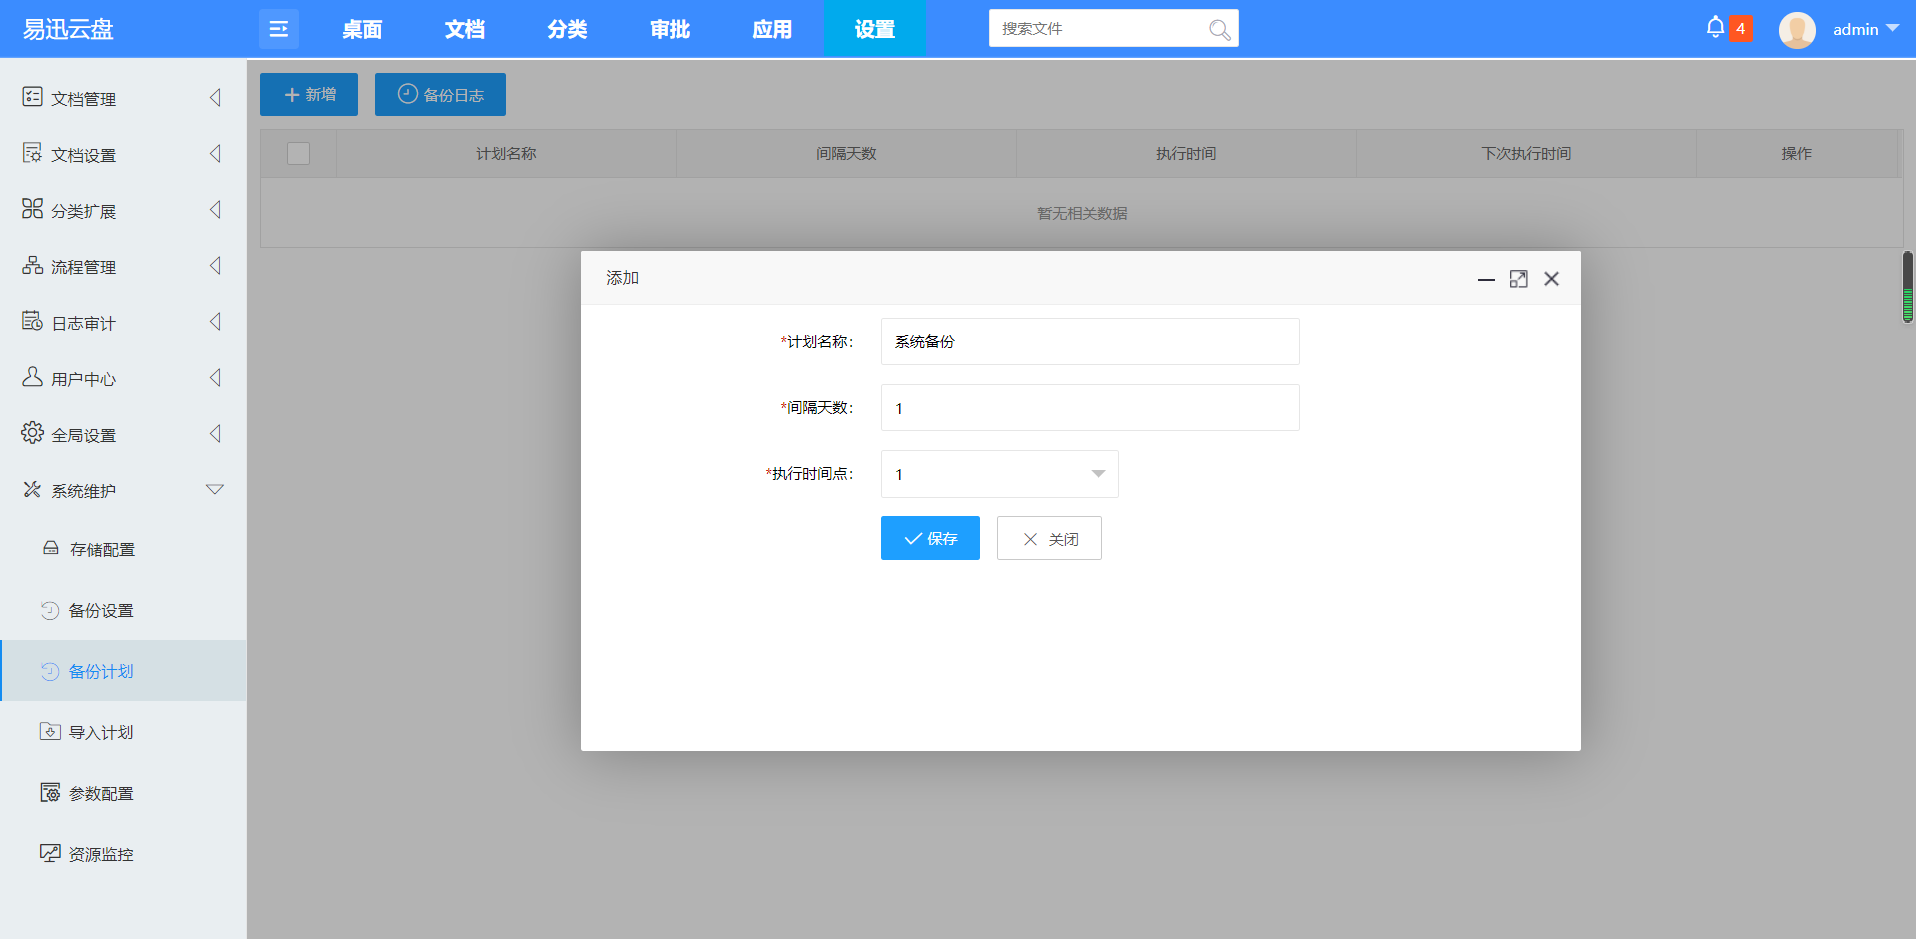The height and width of the screenshot is (939, 1916).
Task: Minimize the 添加 dialog
Action: [1486, 279]
